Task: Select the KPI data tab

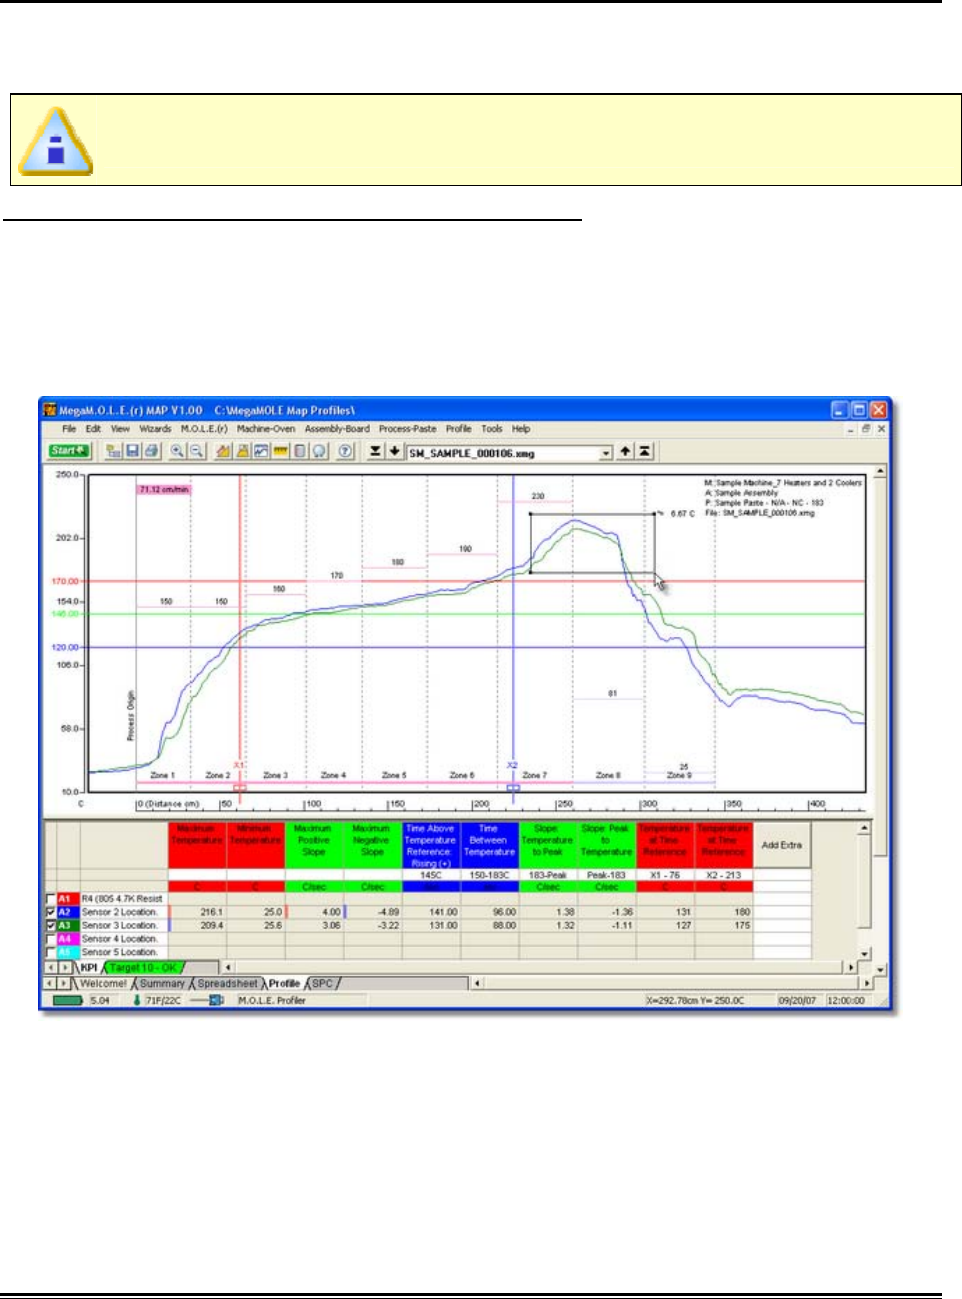Action: pos(89,968)
